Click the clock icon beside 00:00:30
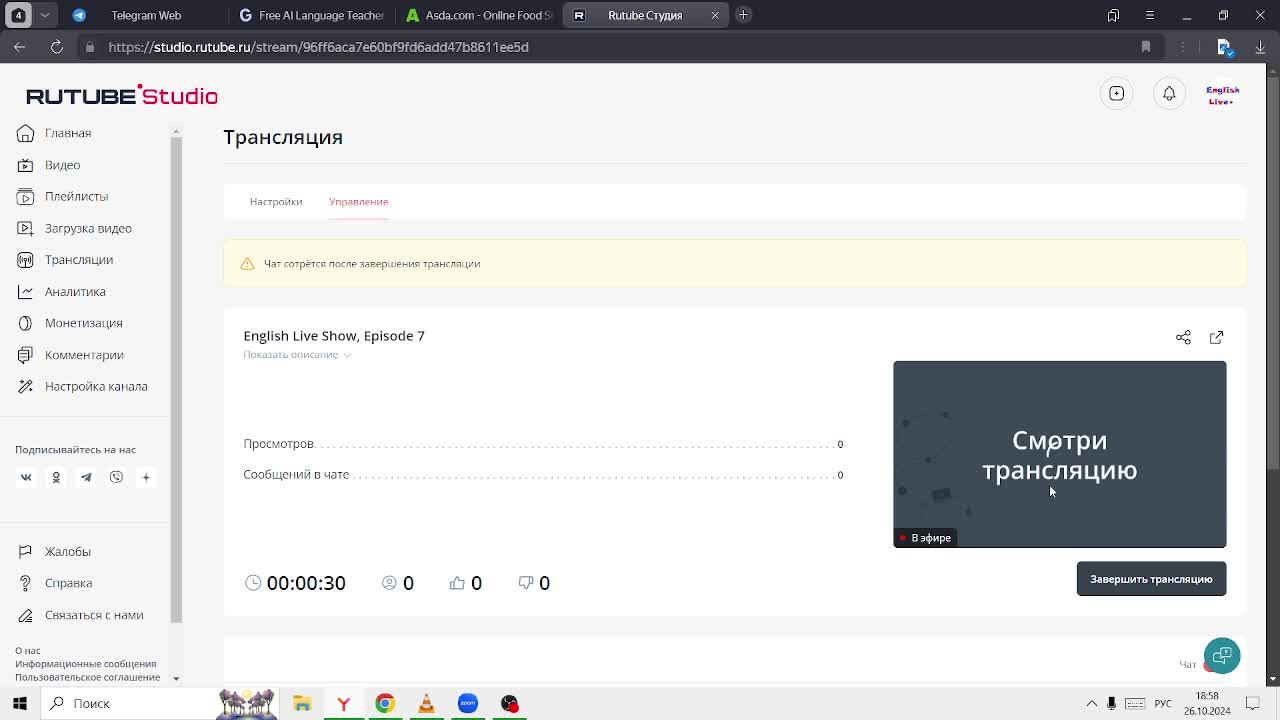This screenshot has width=1280, height=720. [253, 583]
